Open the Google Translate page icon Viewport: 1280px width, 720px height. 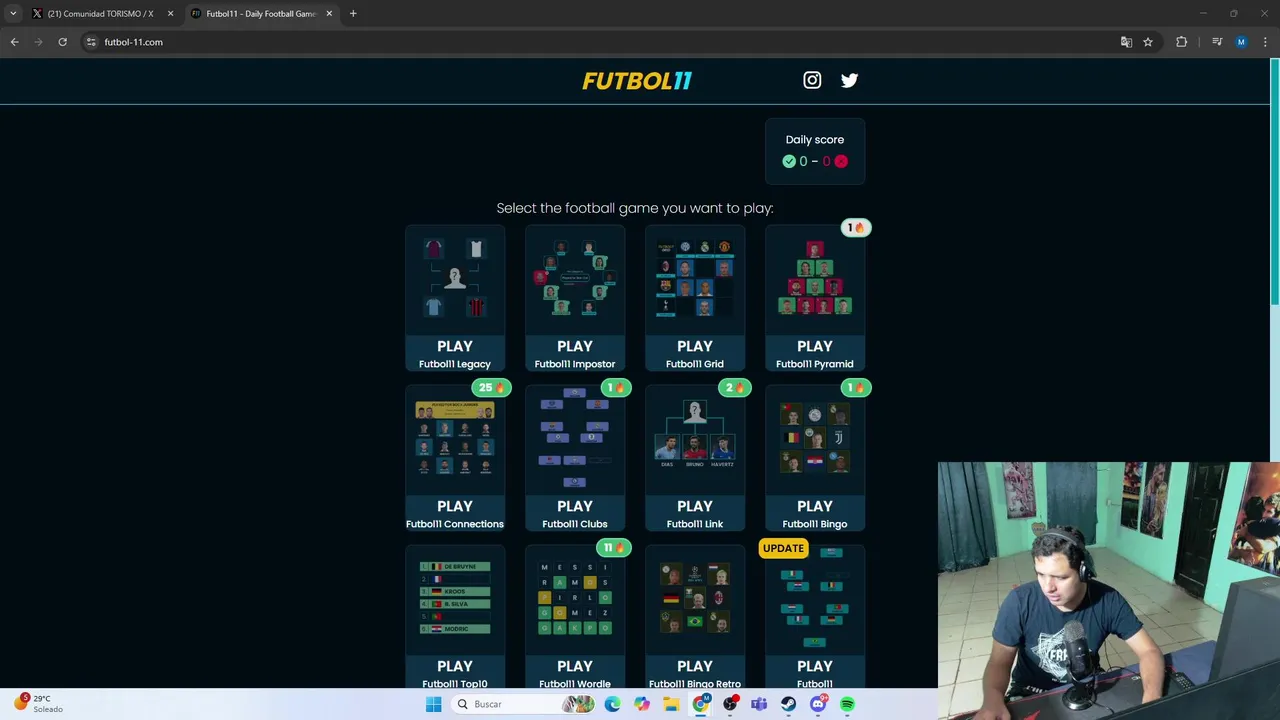(x=1126, y=42)
